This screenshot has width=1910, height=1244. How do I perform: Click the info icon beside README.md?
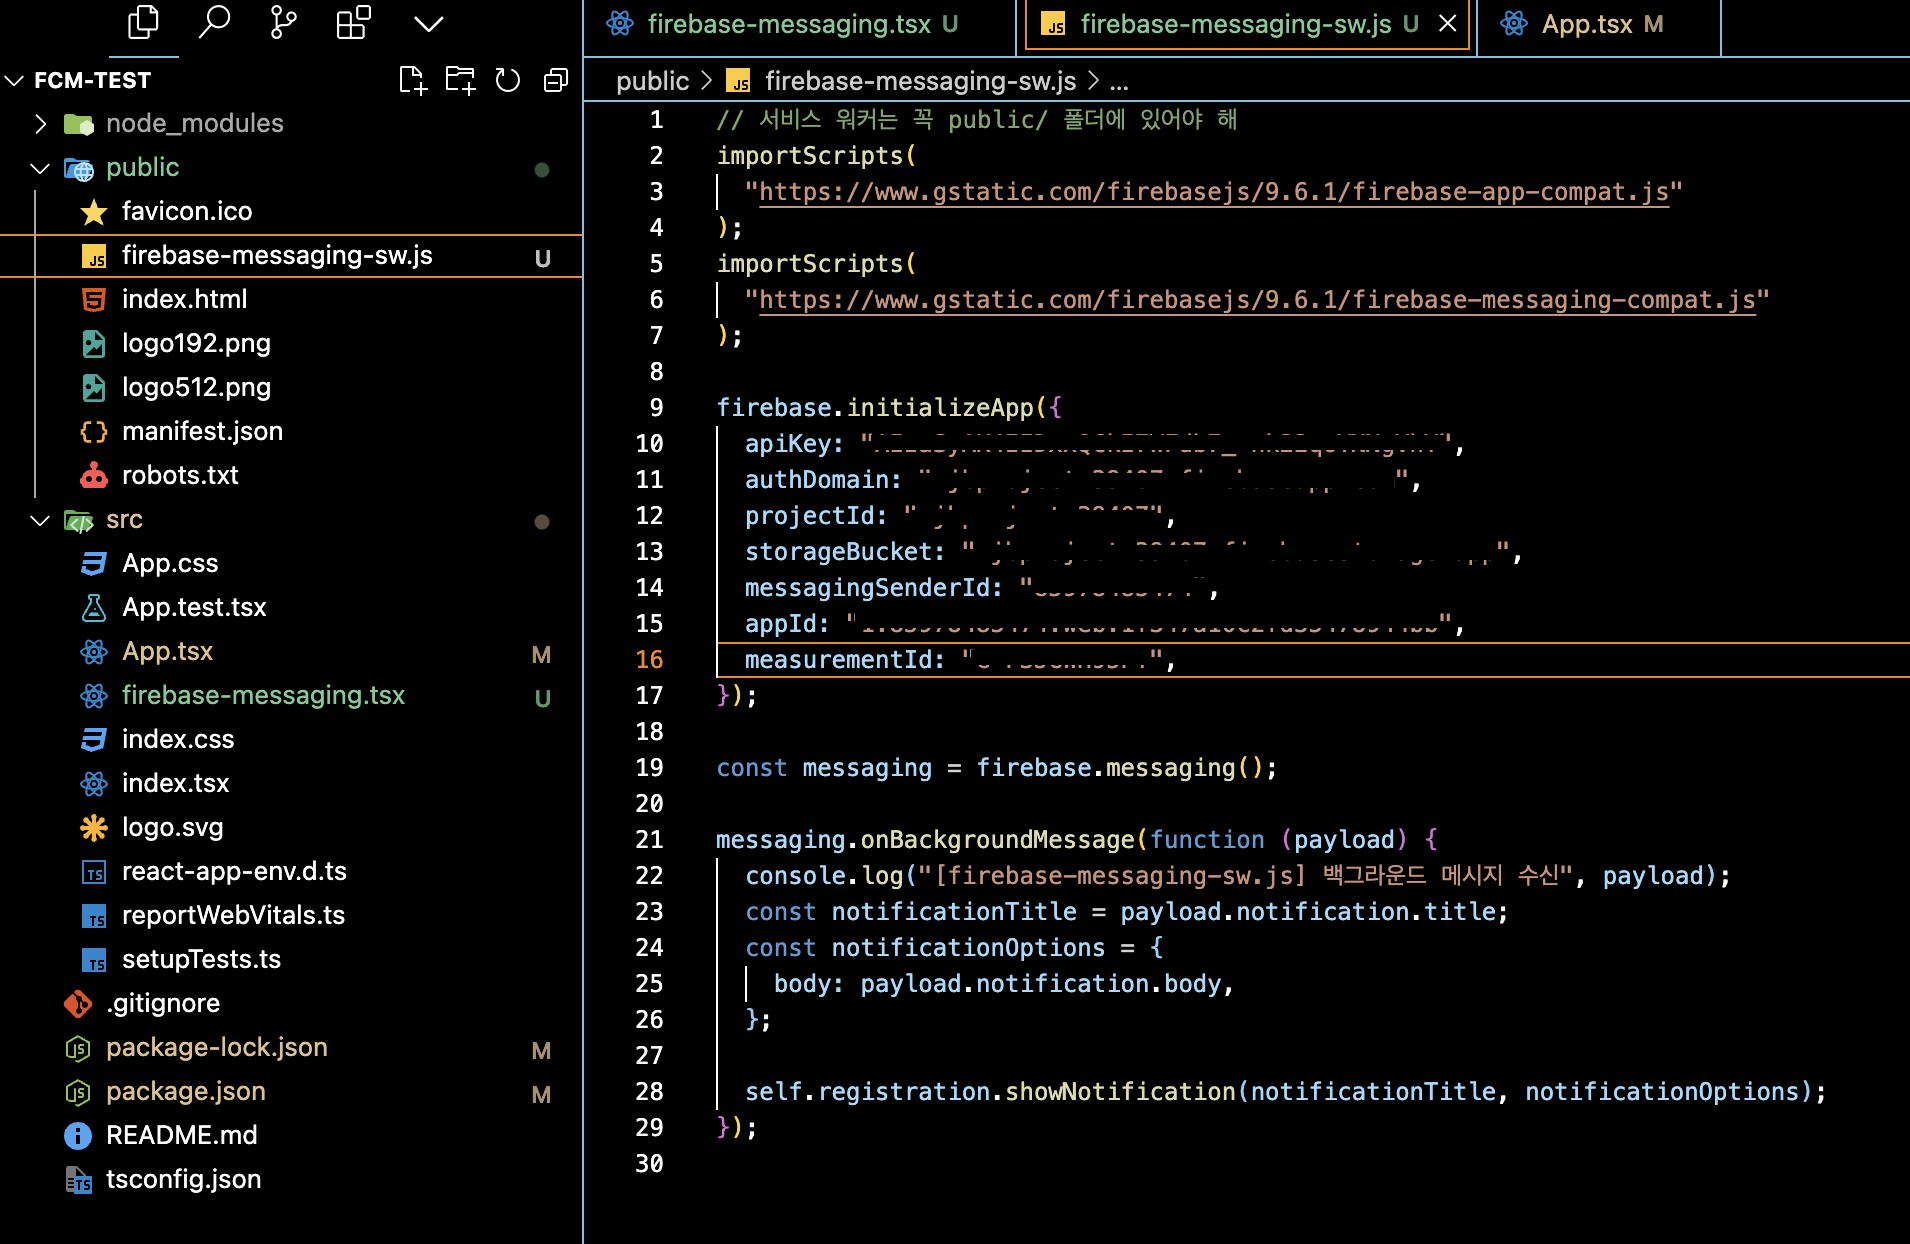click(78, 1136)
